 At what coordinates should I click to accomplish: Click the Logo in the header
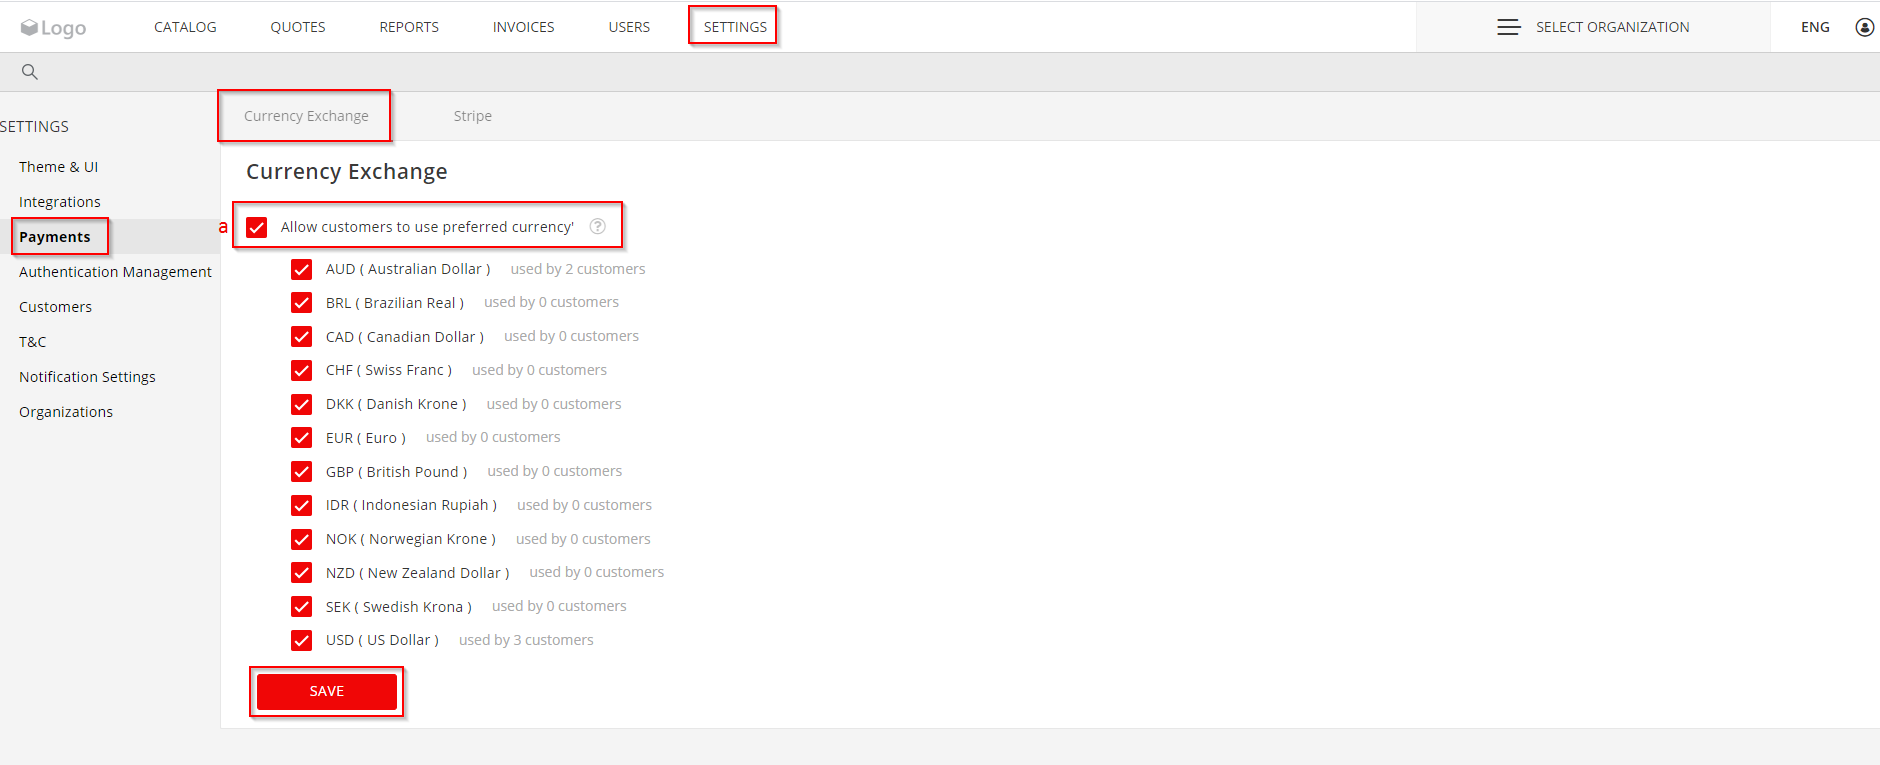53,28
